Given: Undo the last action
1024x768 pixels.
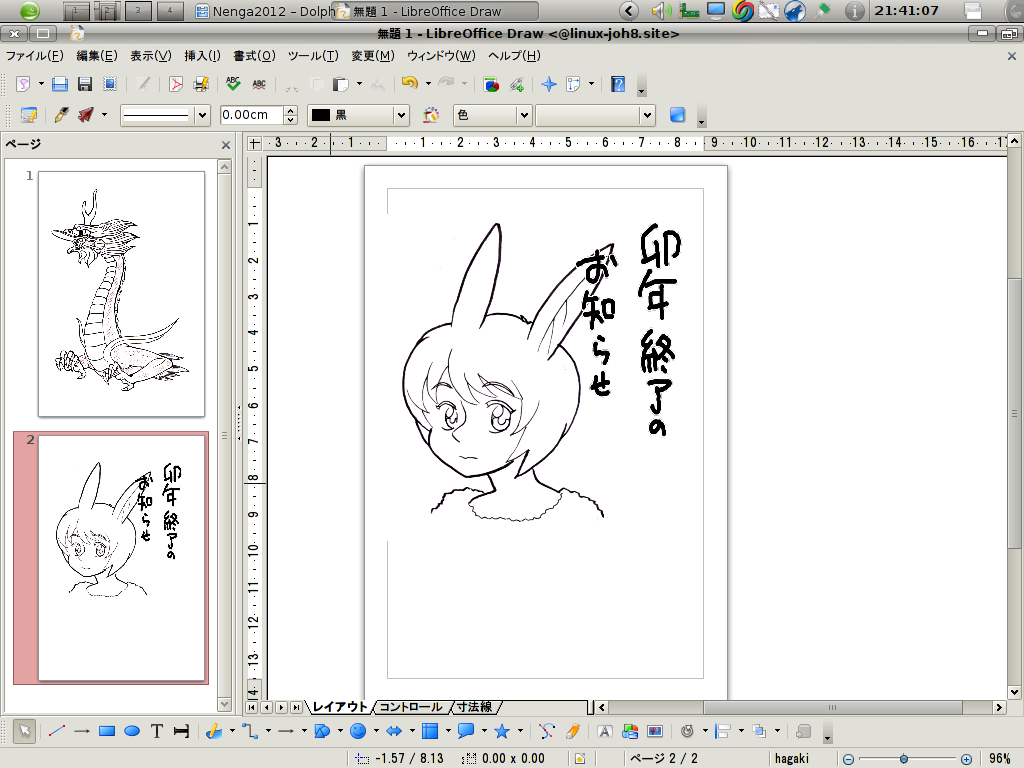Looking at the screenshot, I should pos(410,84).
